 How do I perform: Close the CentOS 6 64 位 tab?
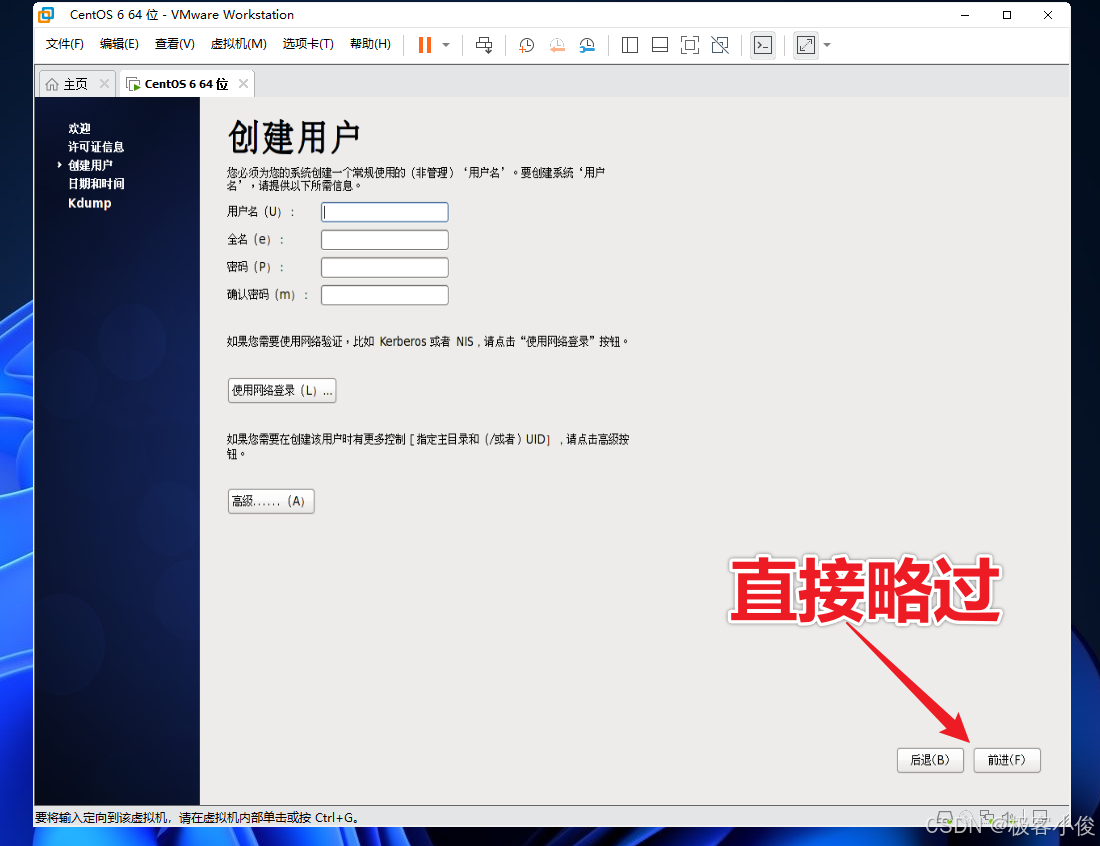[243, 83]
